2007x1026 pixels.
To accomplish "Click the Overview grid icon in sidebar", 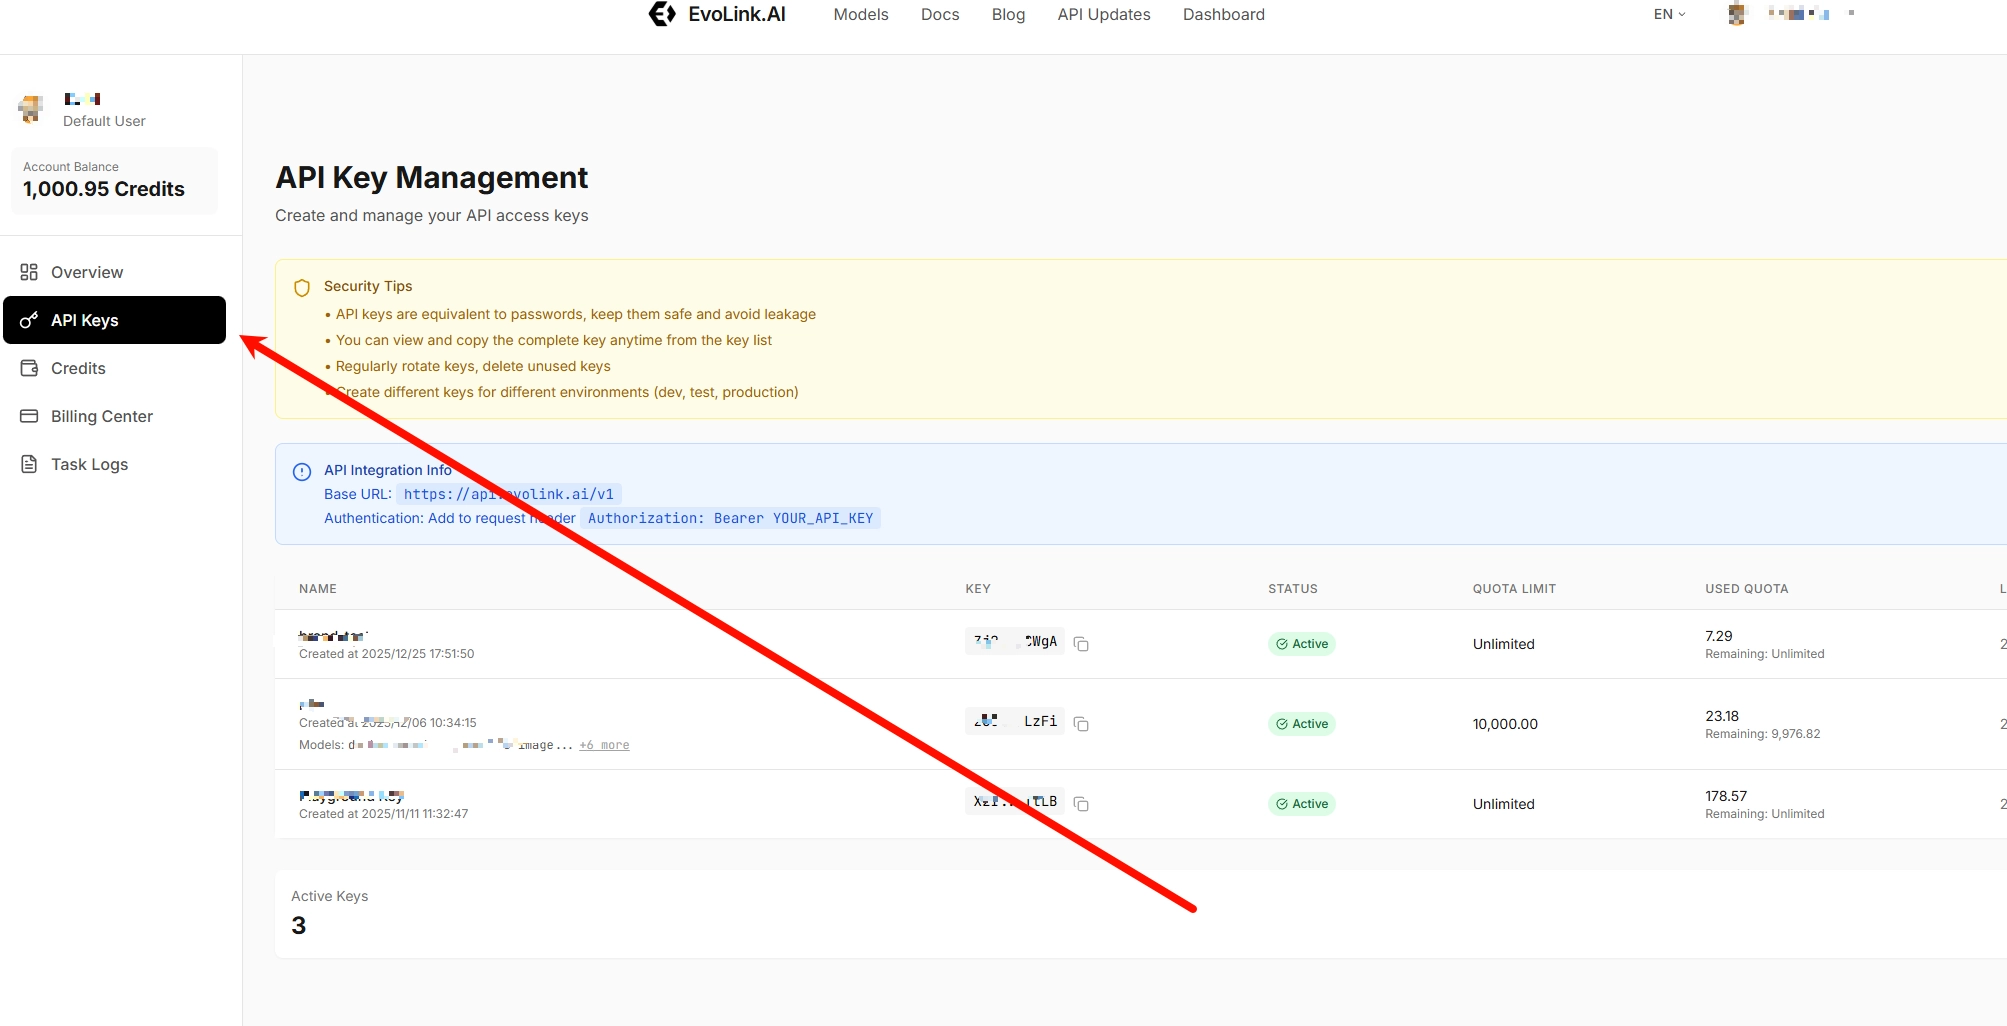I will [29, 272].
